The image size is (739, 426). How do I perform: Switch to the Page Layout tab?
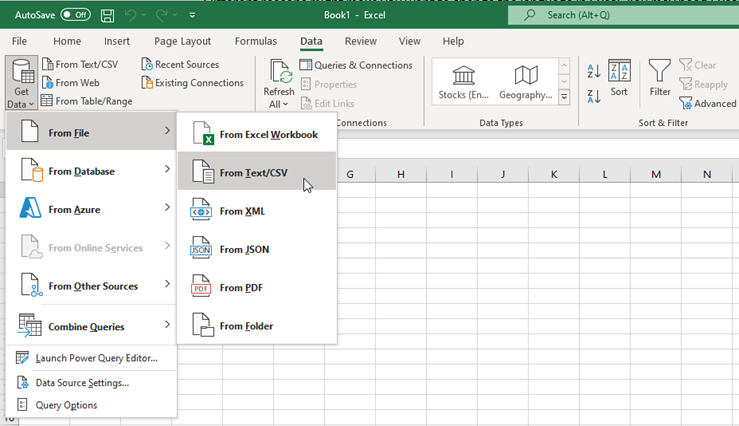182,41
